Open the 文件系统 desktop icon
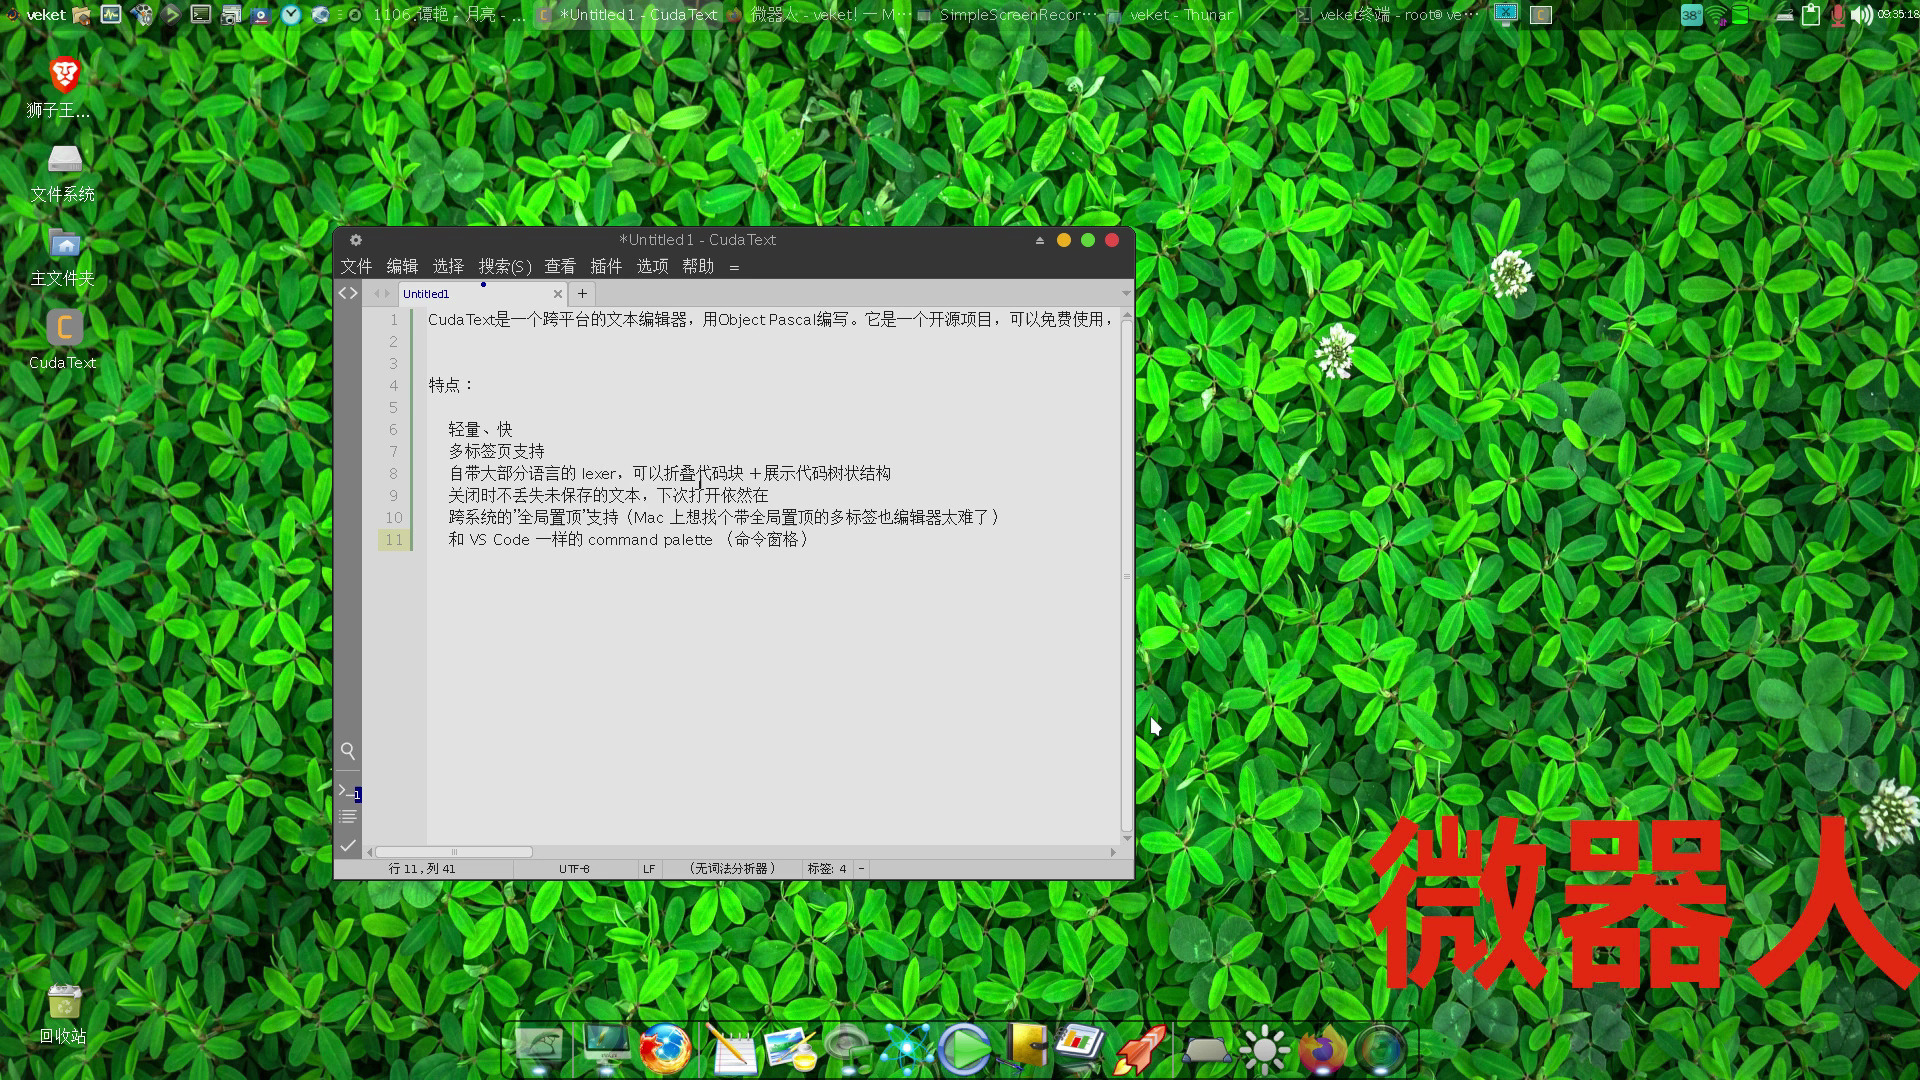The image size is (1920, 1080). tap(63, 174)
